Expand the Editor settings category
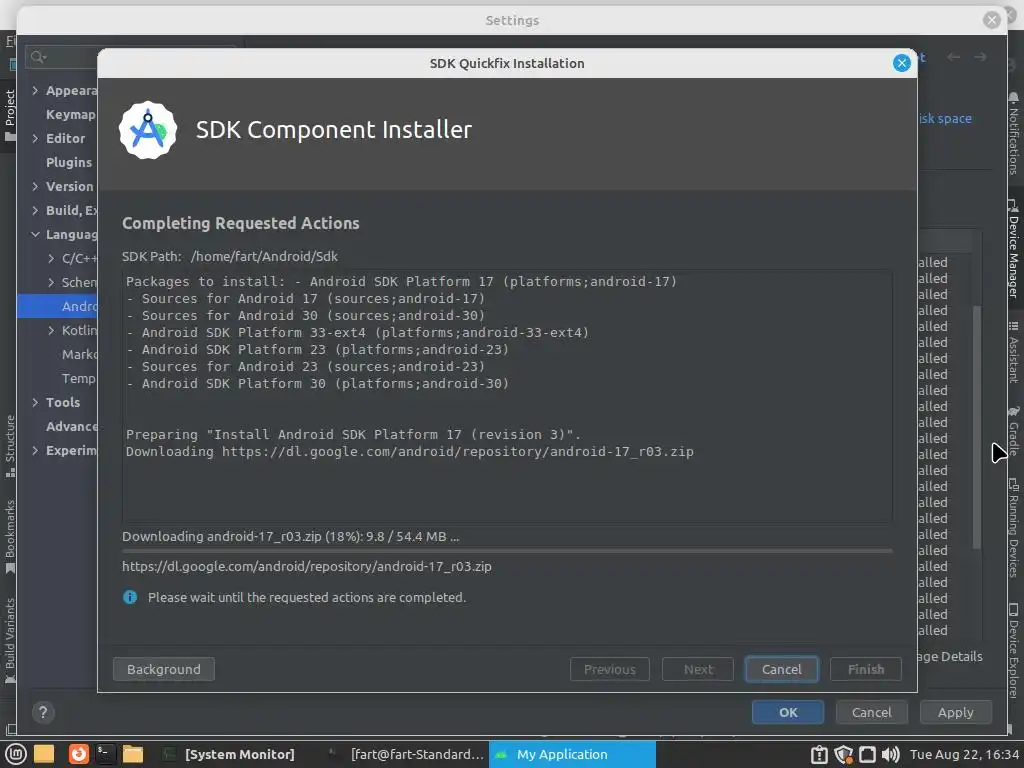The height and width of the screenshot is (768, 1024). tap(35, 138)
